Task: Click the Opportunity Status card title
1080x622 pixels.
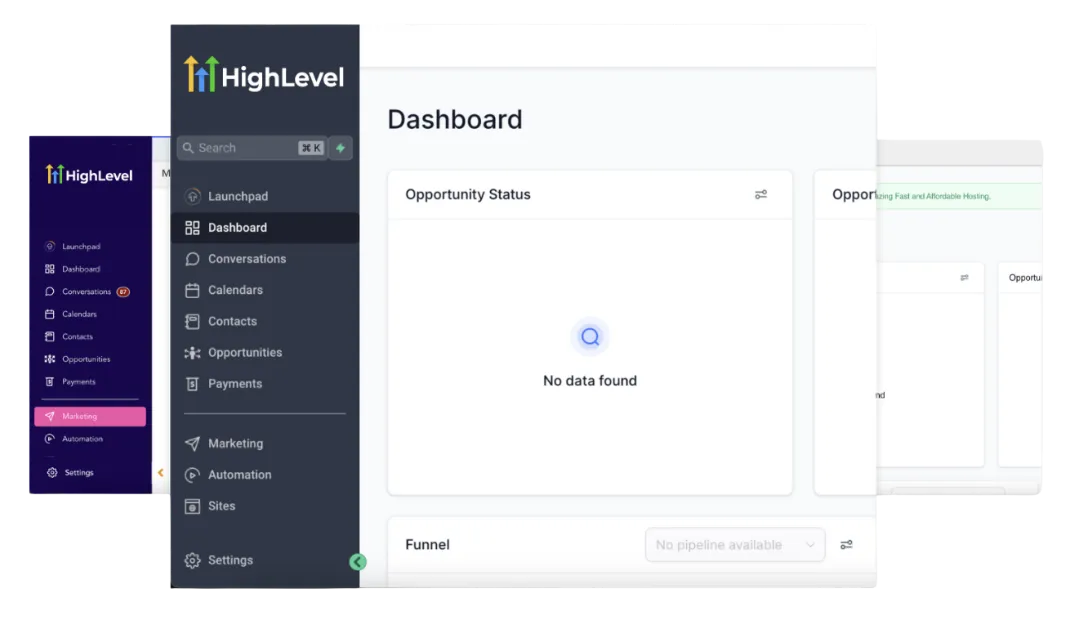Action: point(468,195)
